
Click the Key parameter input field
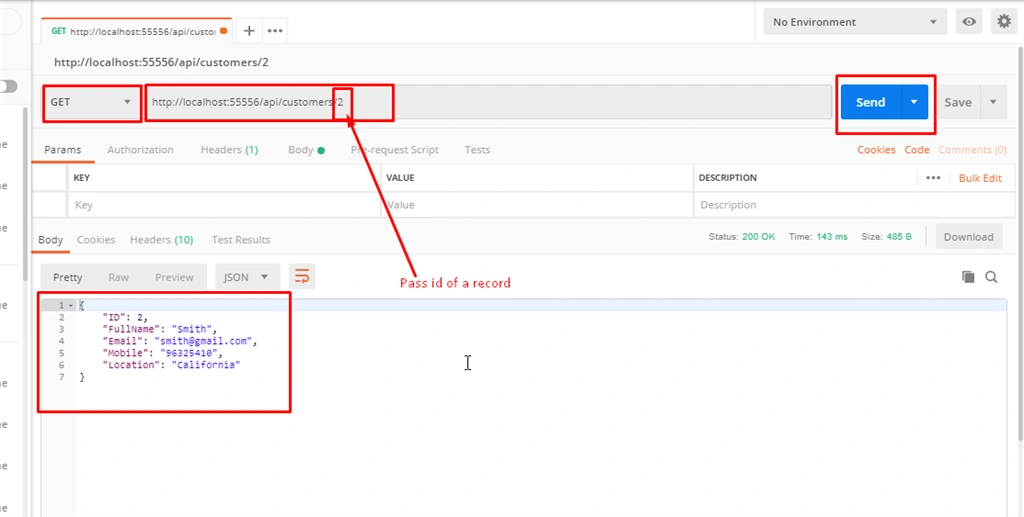tap(224, 205)
